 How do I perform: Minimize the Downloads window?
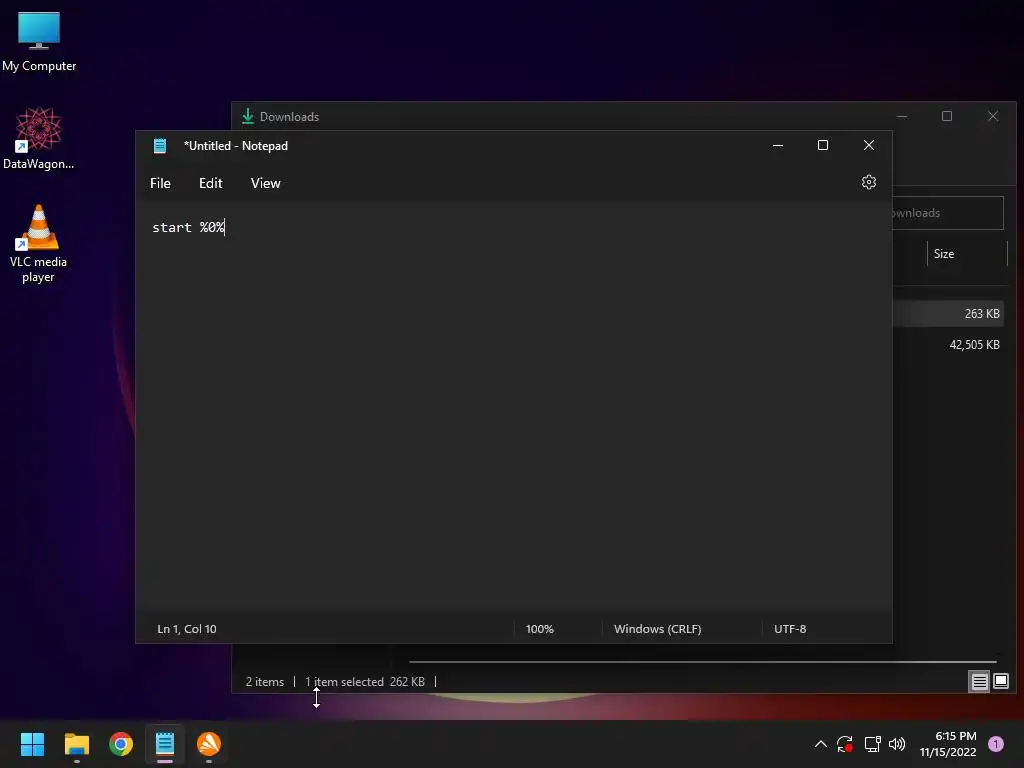coord(902,116)
